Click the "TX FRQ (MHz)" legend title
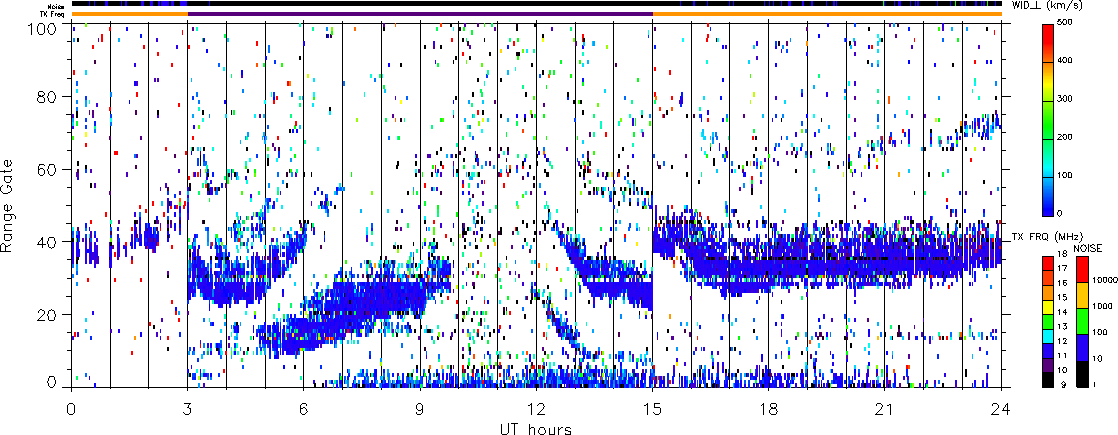The image size is (1118, 435). point(1041,237)
